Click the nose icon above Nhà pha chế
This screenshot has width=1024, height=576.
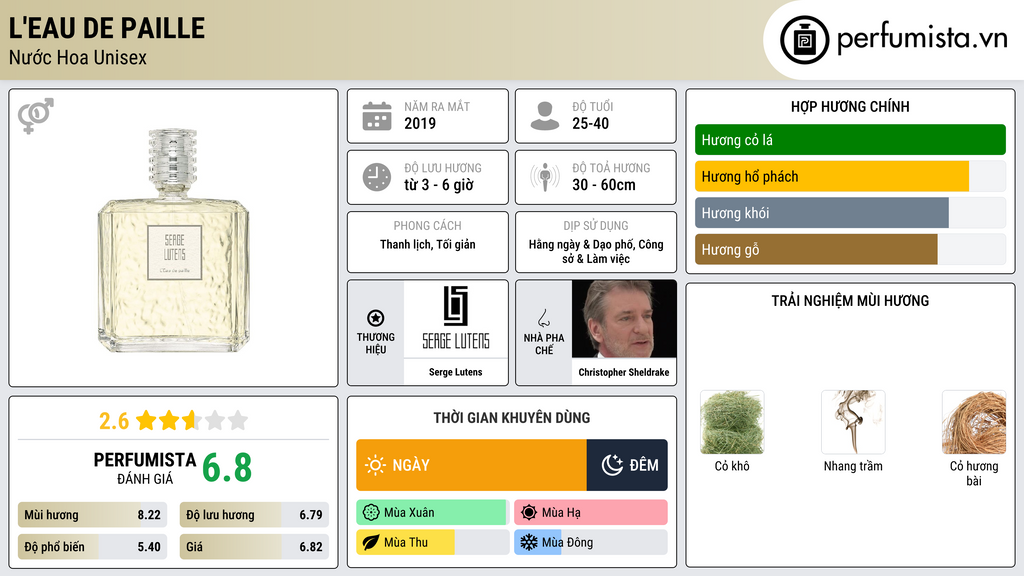543,318
